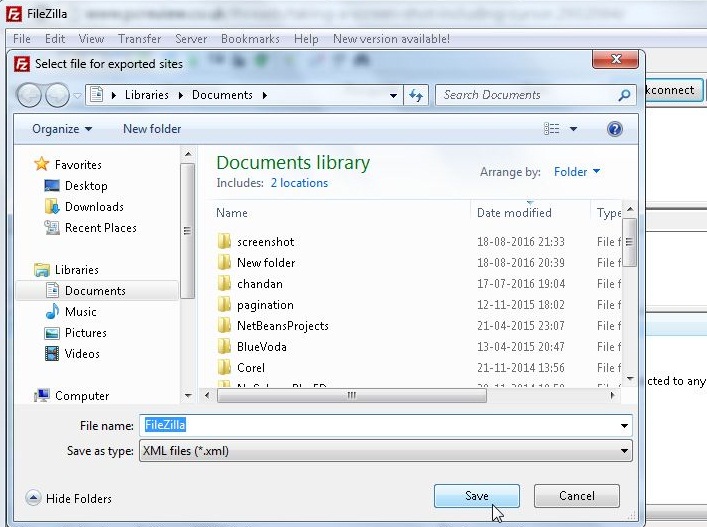Click the refresh arrows icon beside address bar

pyautogui.click(x=416, y=95)
